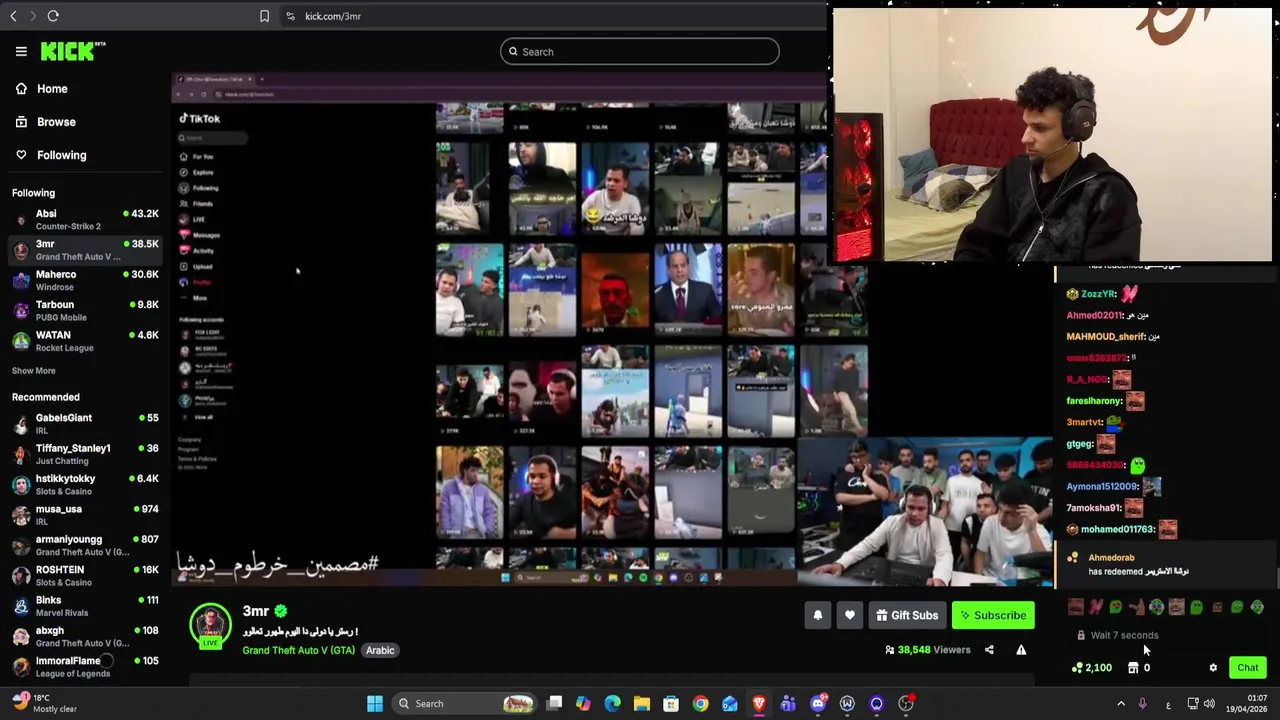Open Discord from taskbar
Screen dimensions: 1280x720
coord(818,704)
